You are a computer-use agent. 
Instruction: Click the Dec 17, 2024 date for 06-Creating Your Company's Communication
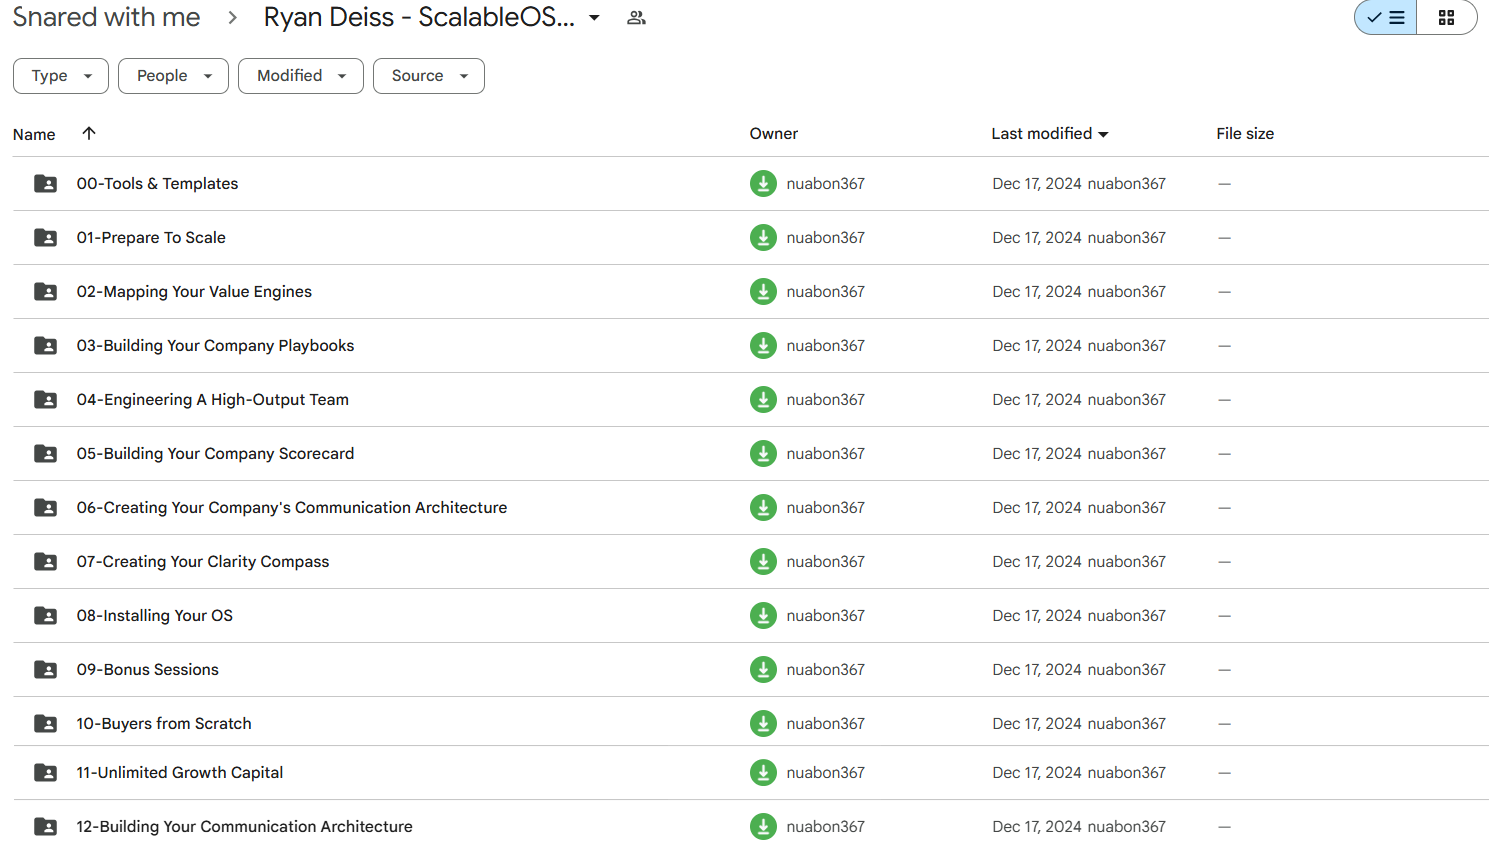coord(1037,508)
